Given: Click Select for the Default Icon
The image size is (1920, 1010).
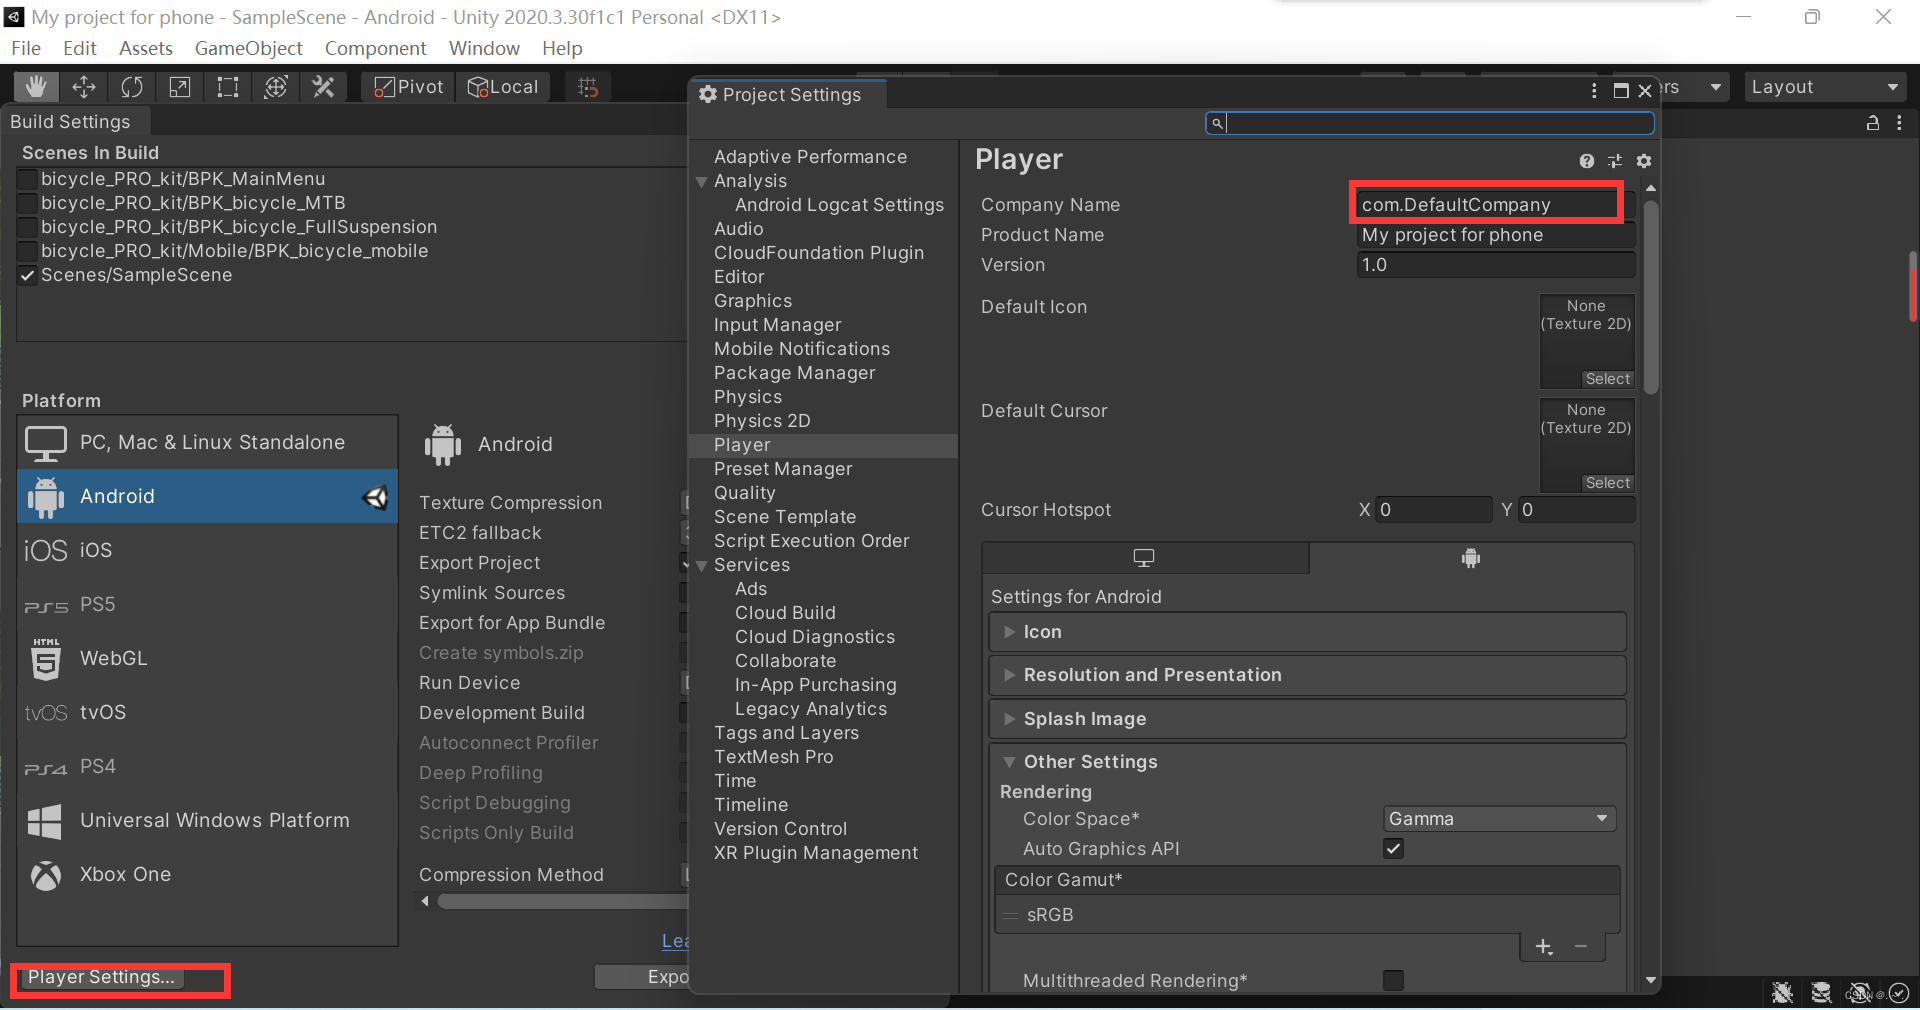Looking at the screenshot, I should pyautogui.click(x=1606, y=379).
